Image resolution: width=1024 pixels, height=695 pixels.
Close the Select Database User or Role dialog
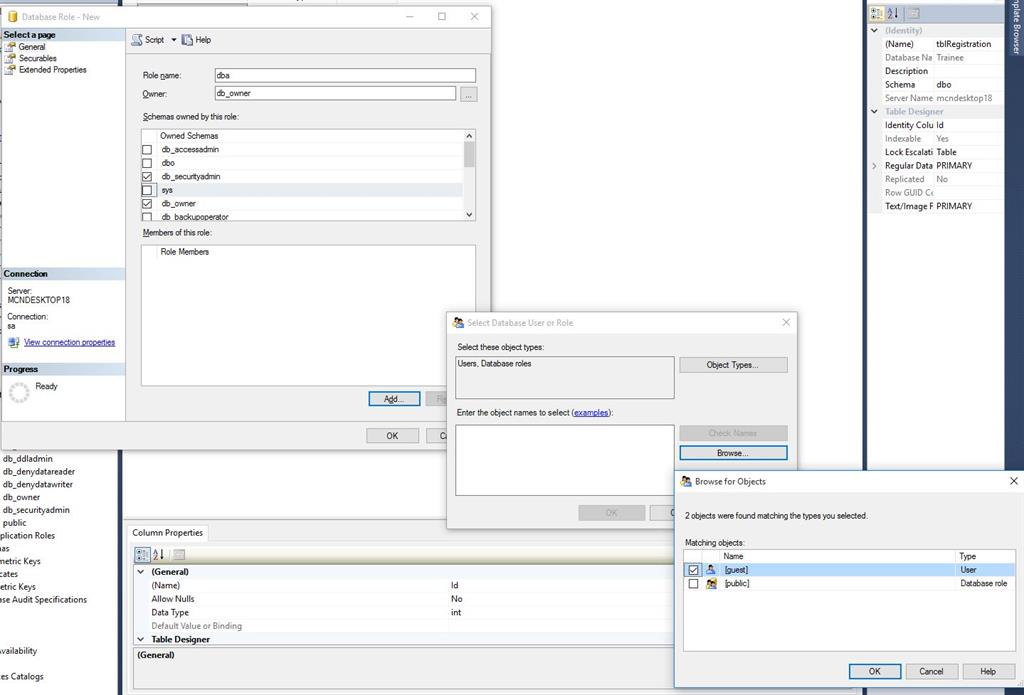[x=786, y=323]
